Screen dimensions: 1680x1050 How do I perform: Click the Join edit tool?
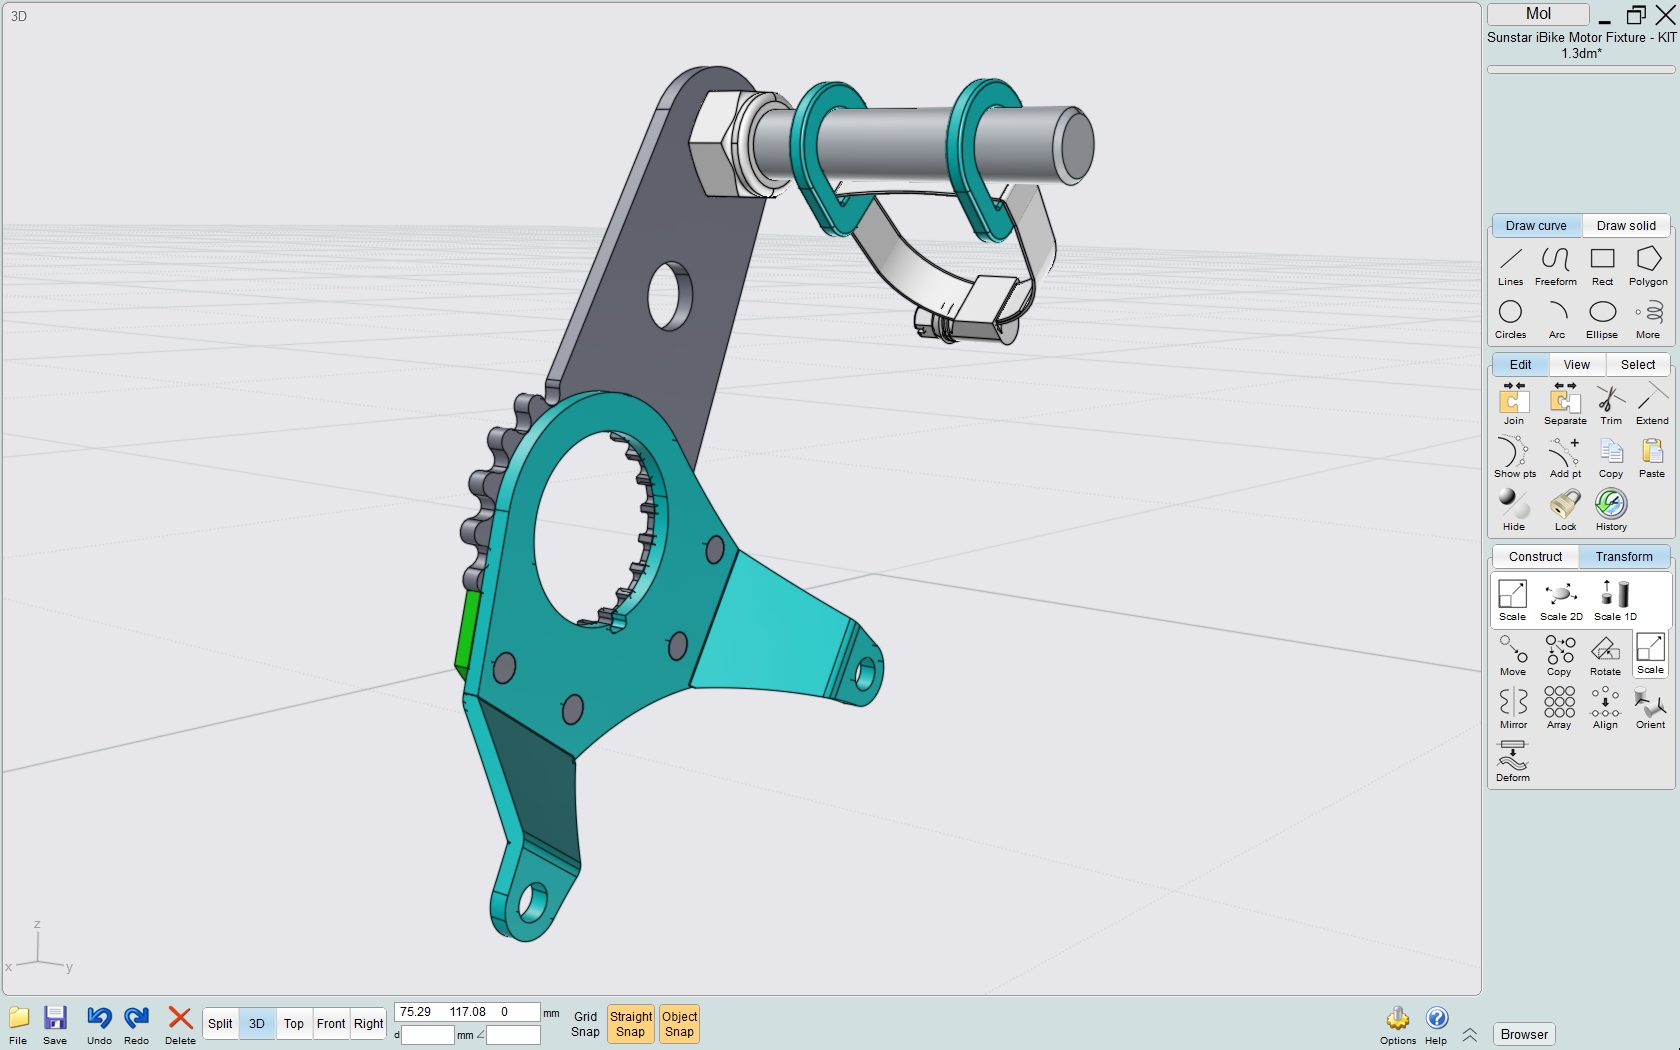tap(1514, 405)
